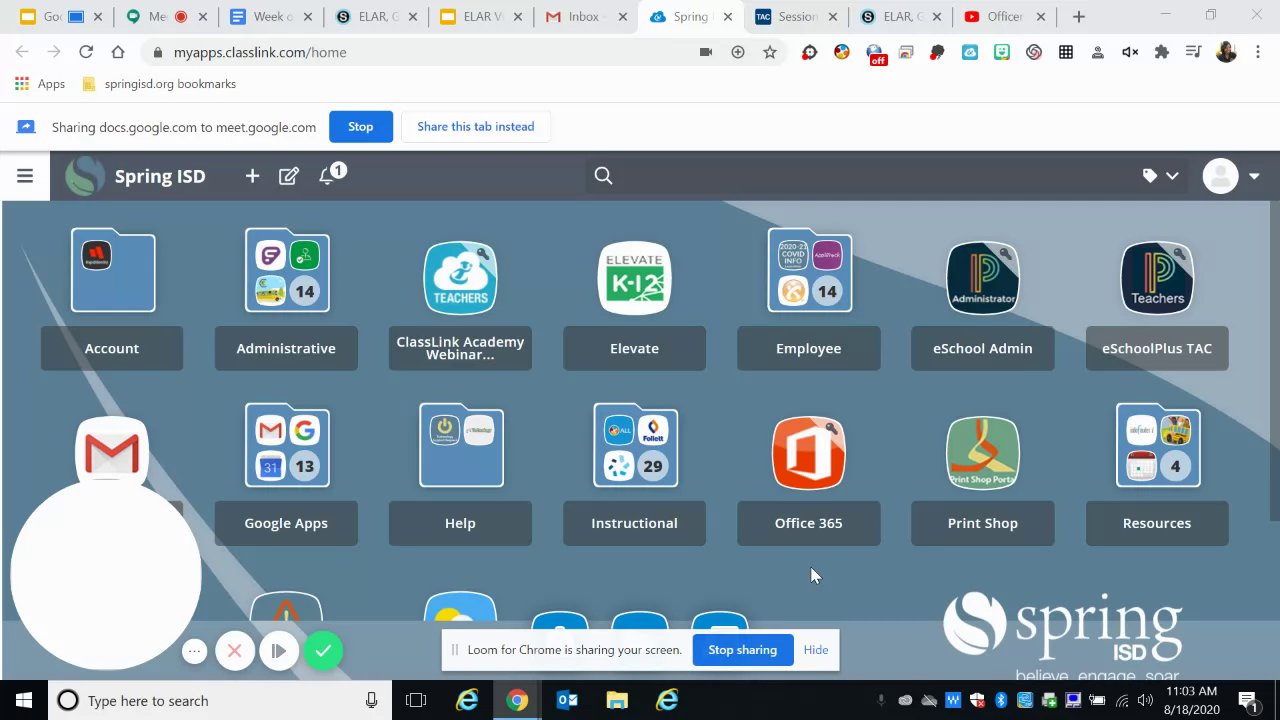Screen dimensions: 1280x720
Task: Open the notifications bell
Action: [326, 176]
